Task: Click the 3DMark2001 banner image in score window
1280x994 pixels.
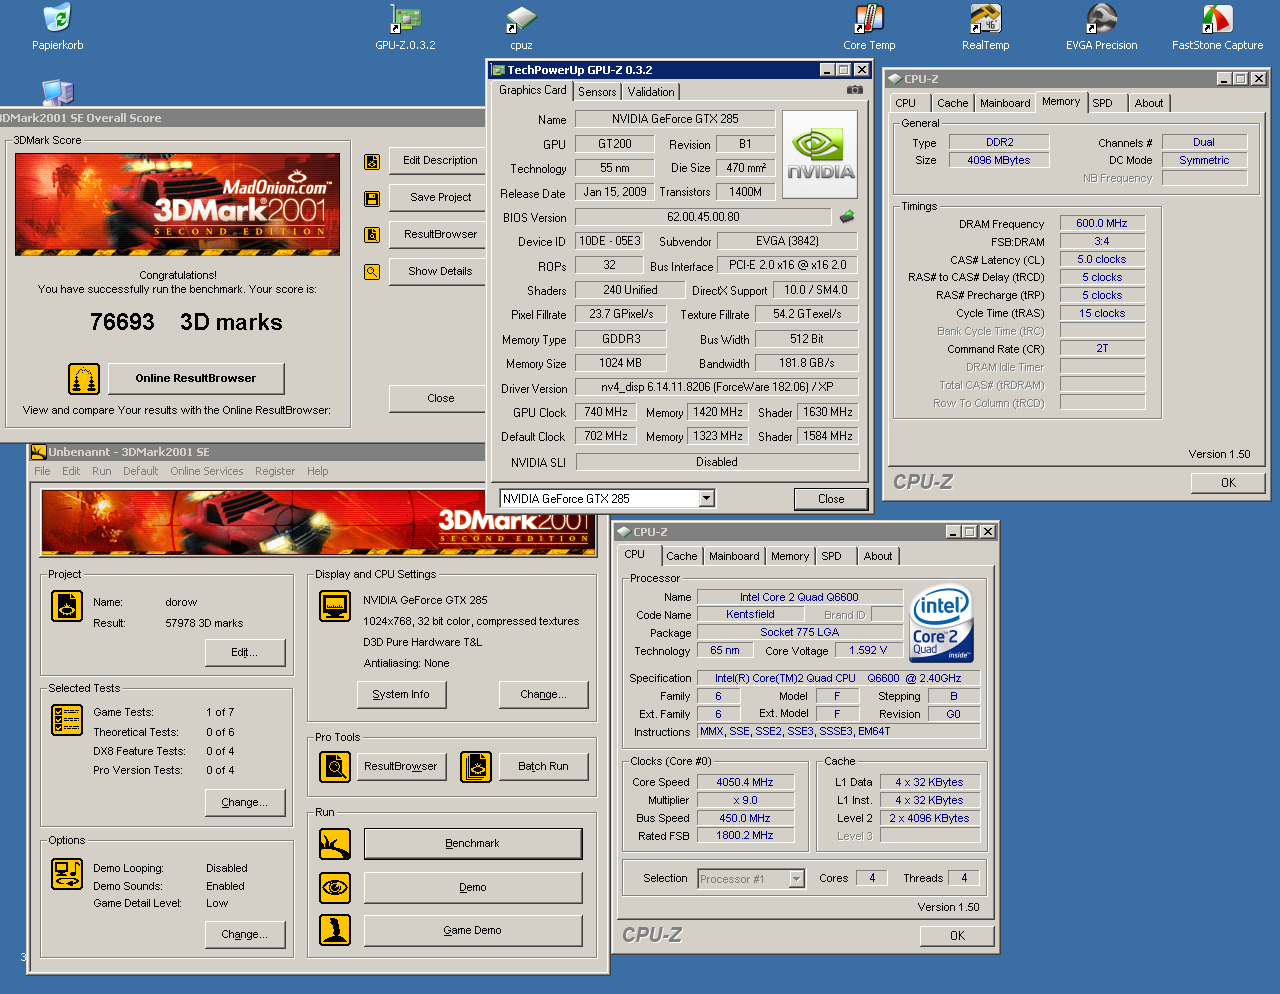Action: [177, 204]
